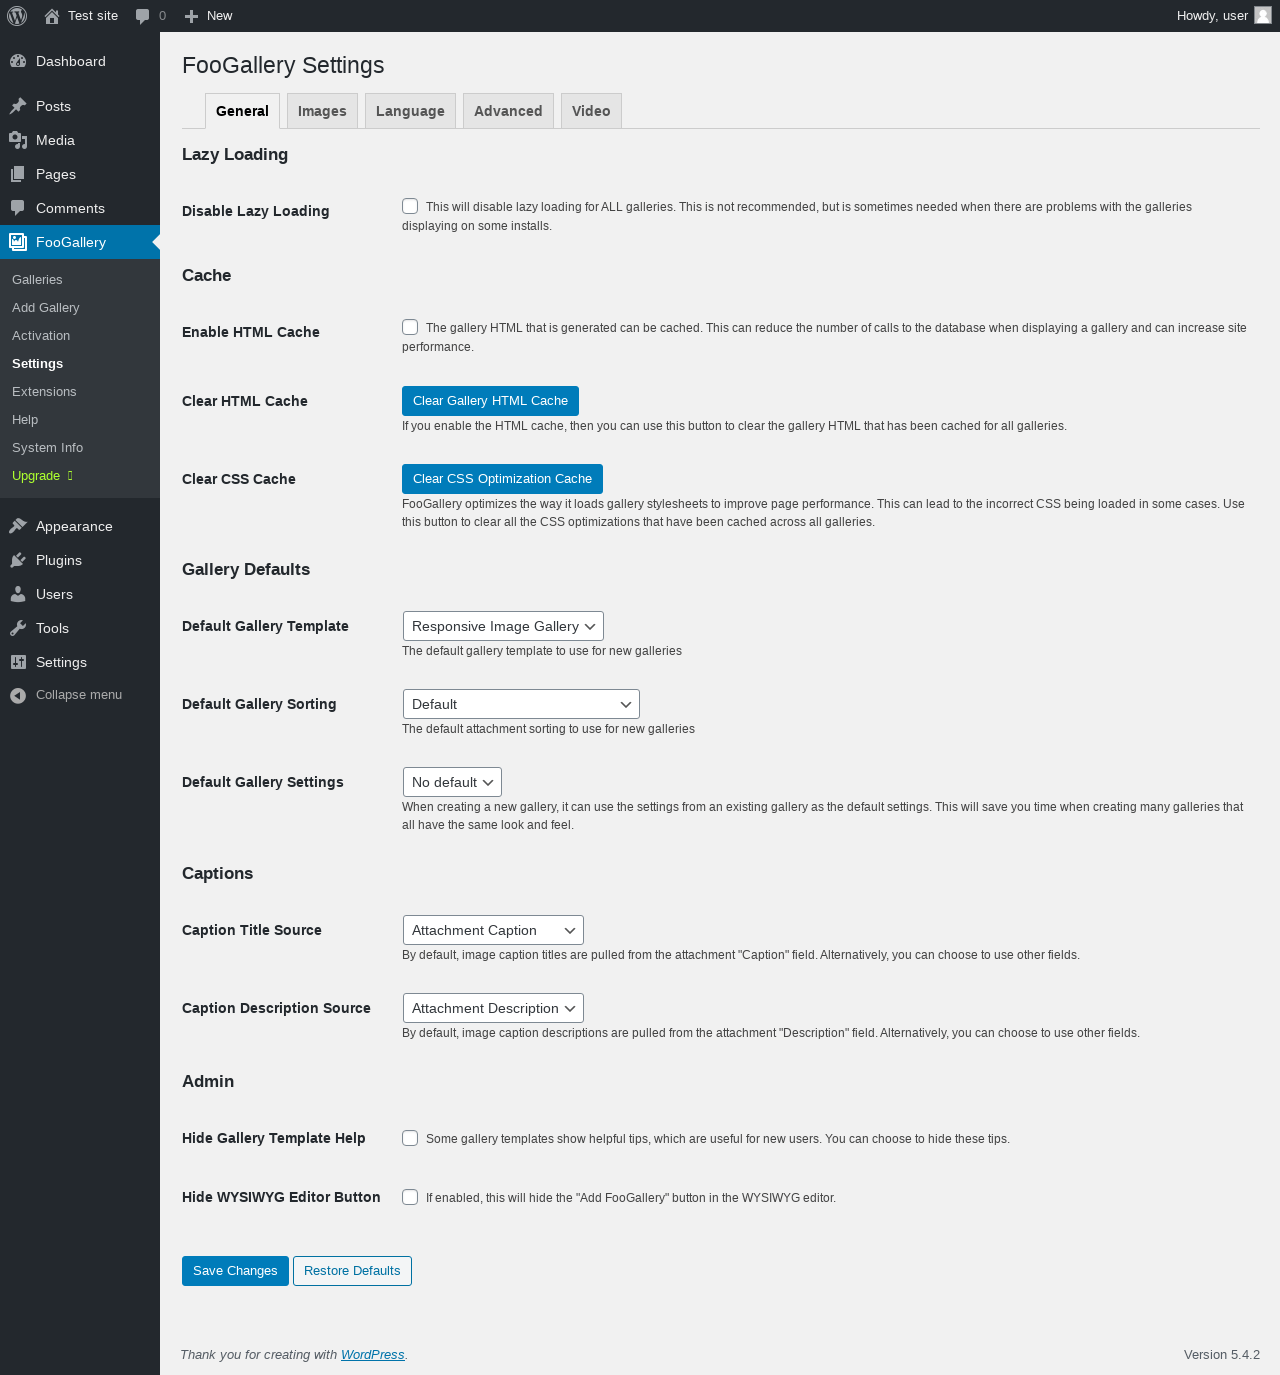The width and height of the screenshot is (1280, 1375).
Task: Go to the Video tab
Action: (591, 111)
